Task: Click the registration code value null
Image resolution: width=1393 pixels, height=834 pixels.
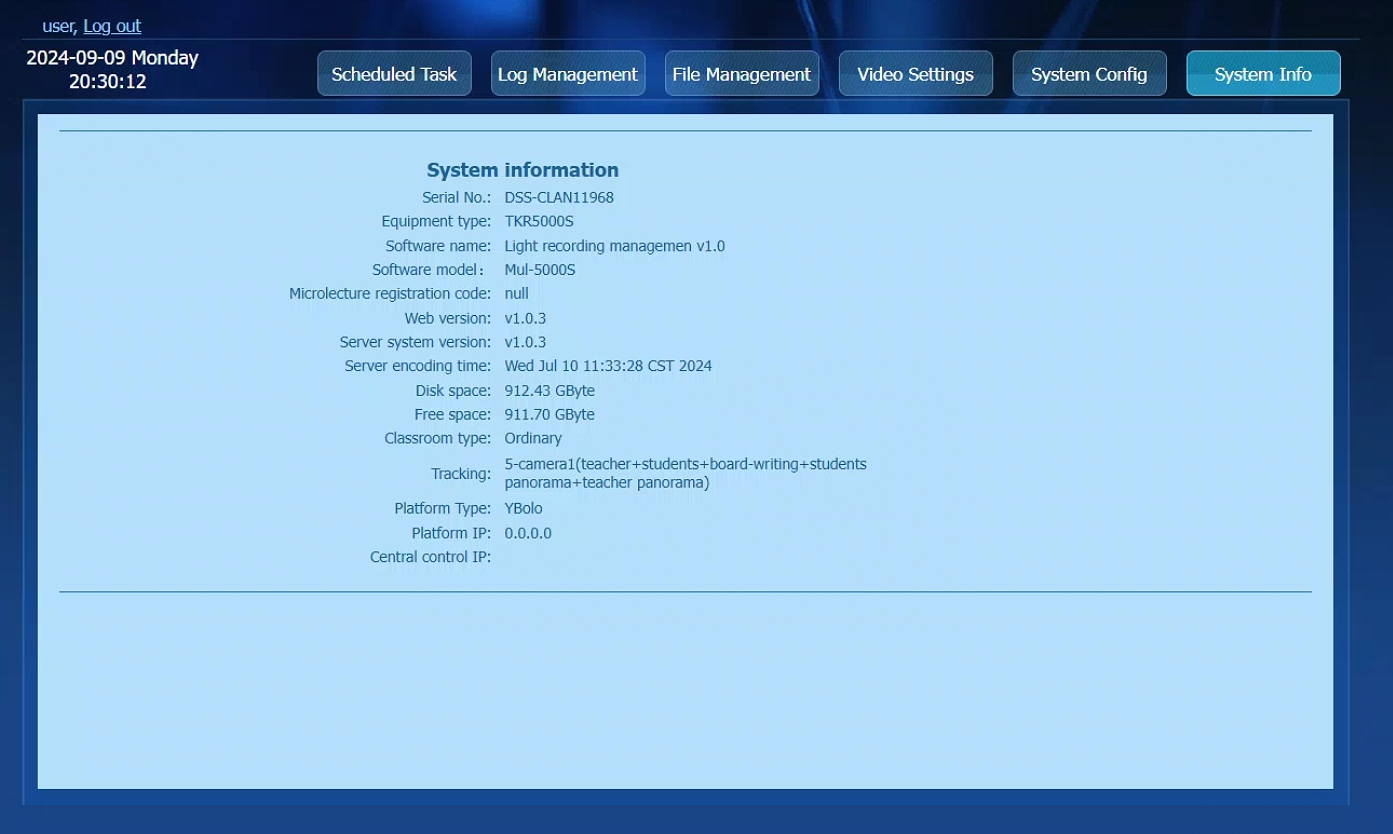Action: click(517, 294)
